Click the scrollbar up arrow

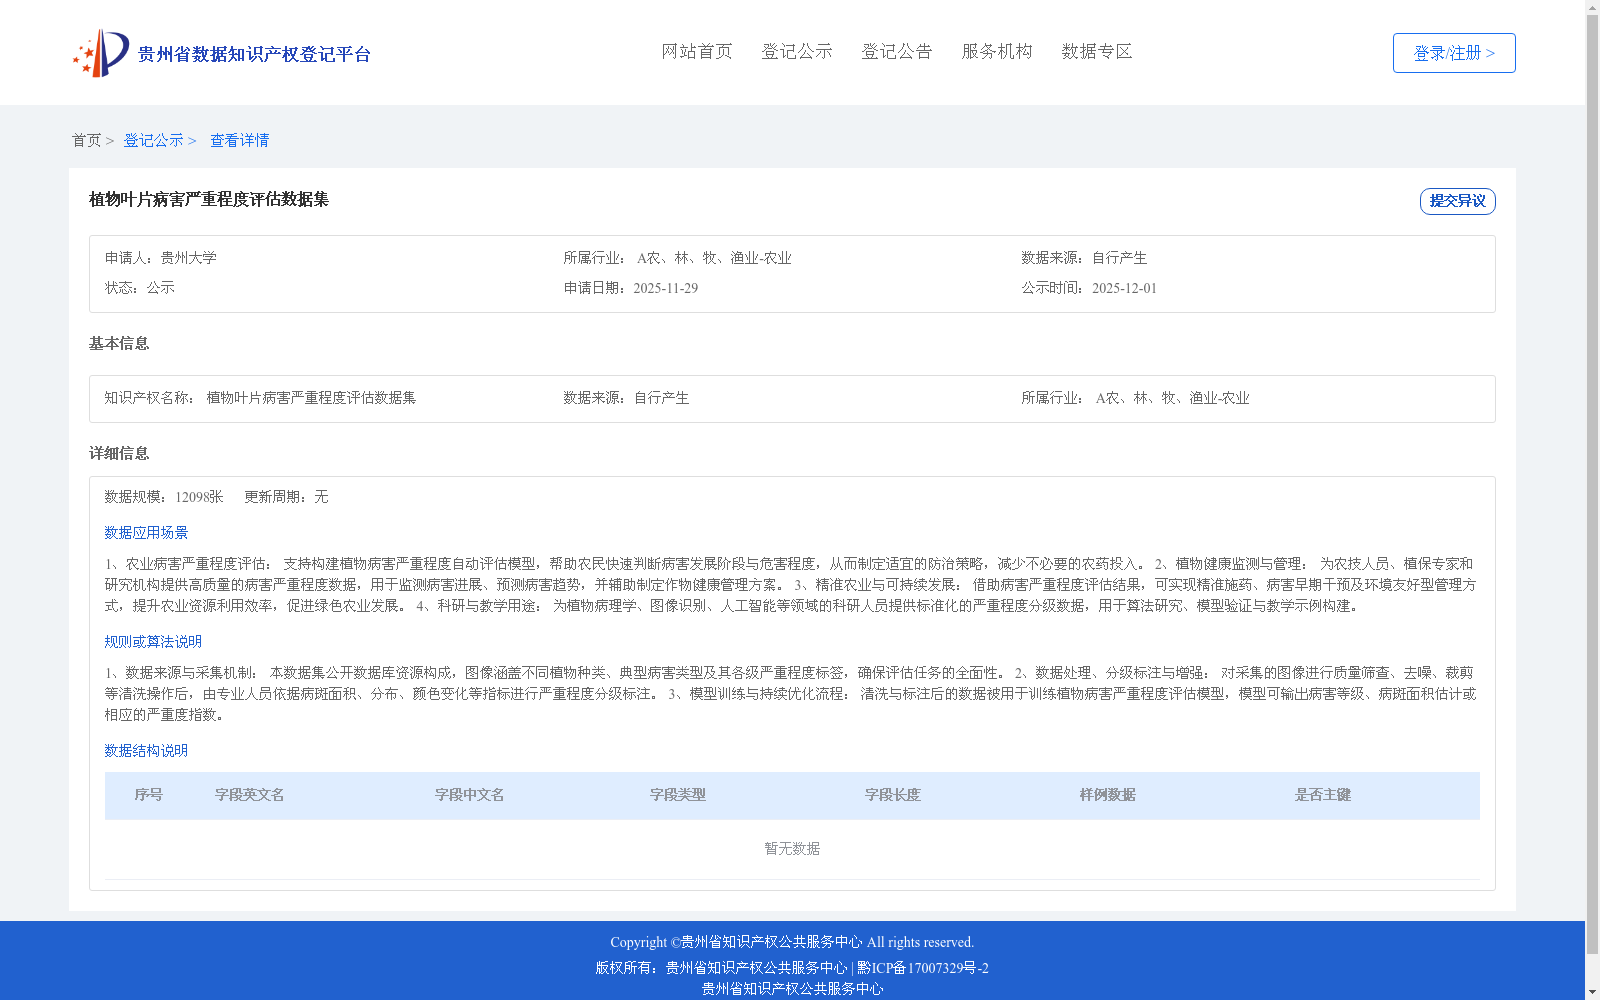click(1592, 7)
